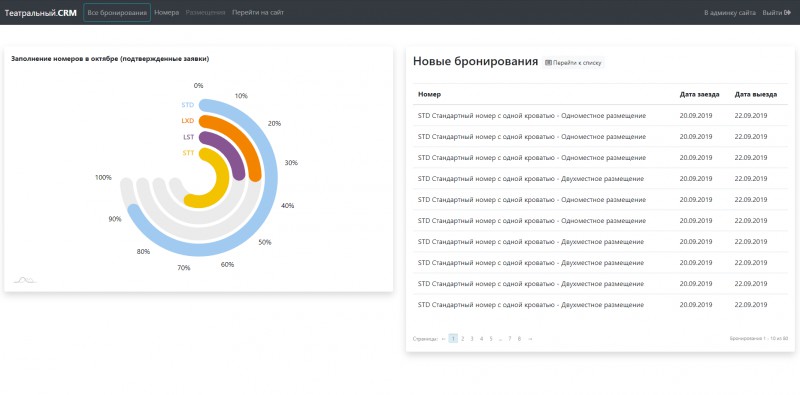Click the 0% axis label
Viewport: 800px width, 395px height.
point(198,86)
